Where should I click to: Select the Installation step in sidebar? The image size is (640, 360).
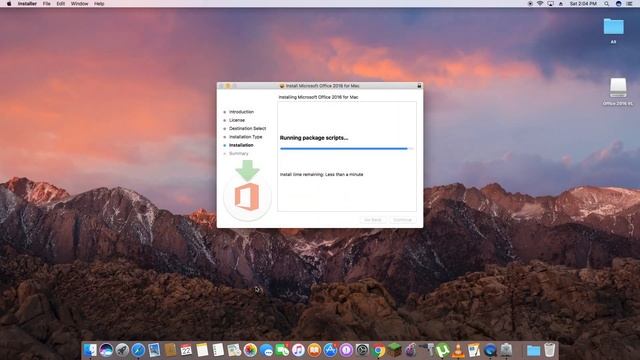241,145
